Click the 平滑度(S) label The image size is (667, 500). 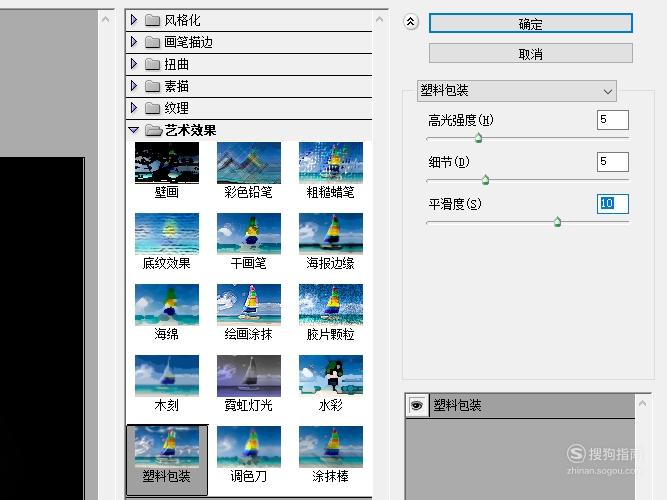point(455,204)
